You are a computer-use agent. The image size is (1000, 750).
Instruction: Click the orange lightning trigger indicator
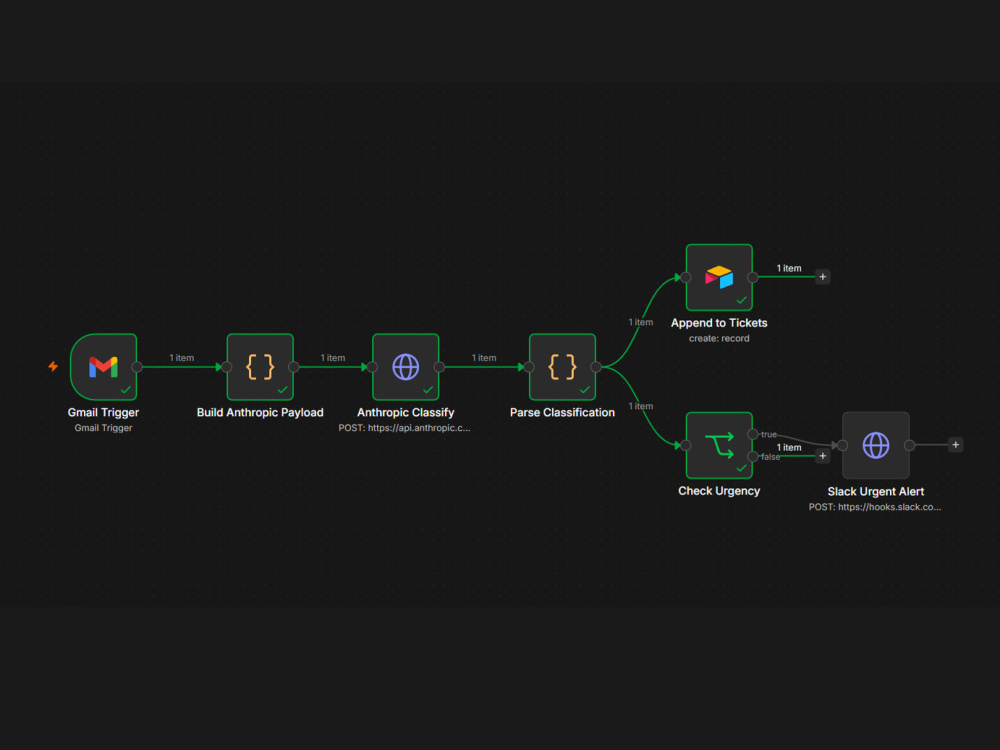(53, 366)
